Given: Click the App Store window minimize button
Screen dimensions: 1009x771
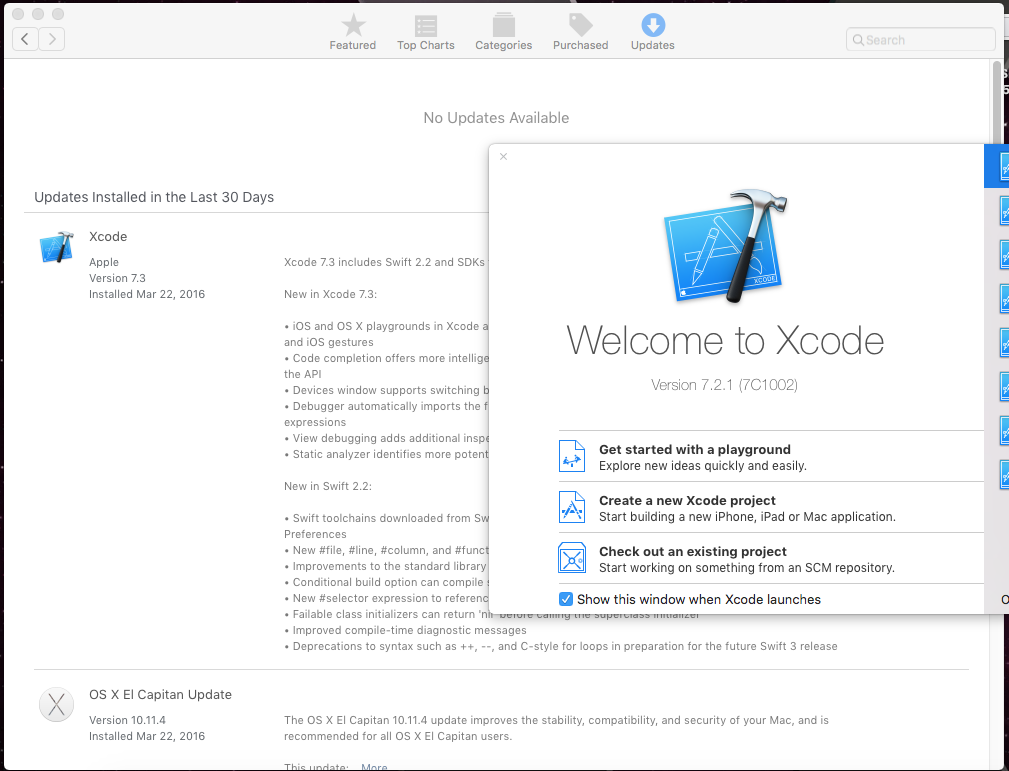Looking at the screenshot, I should (38, 14).
